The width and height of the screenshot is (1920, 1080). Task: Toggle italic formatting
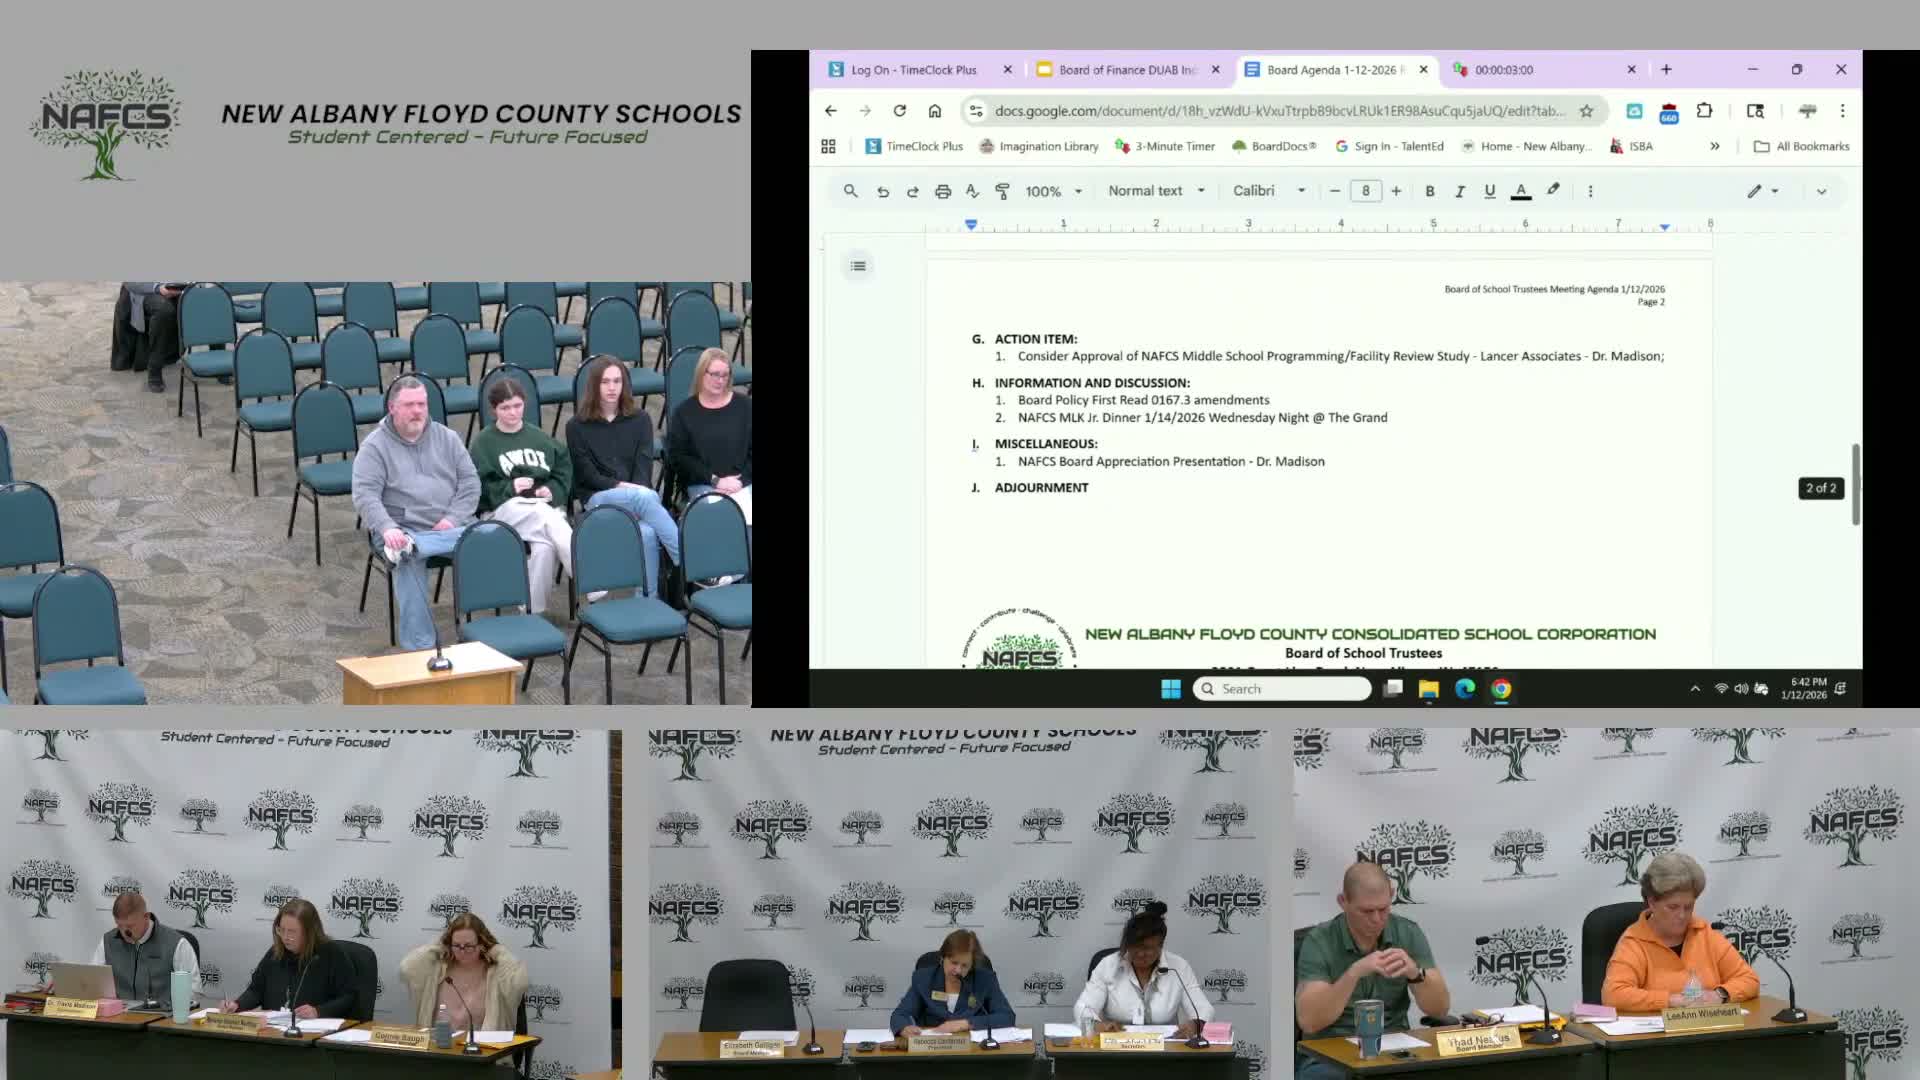pyautogui.click(x=1460, y=191)
